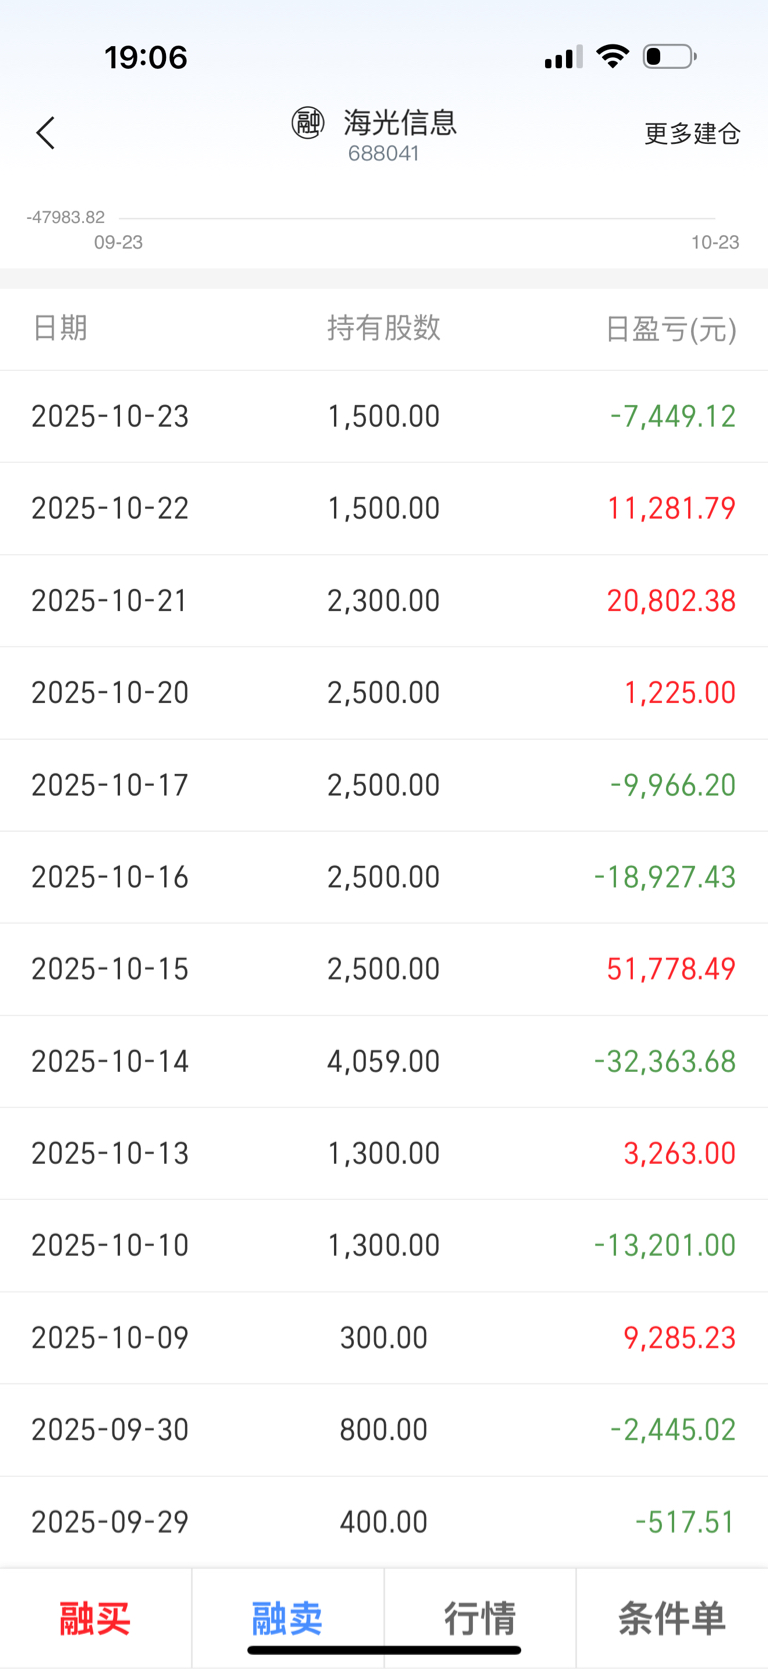Tap the 日盈亏(元) column header

[x=670, y=329]
